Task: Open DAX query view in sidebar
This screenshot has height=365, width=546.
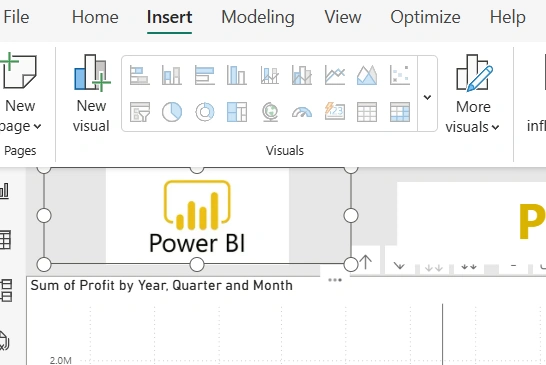Action: point(4,340)
